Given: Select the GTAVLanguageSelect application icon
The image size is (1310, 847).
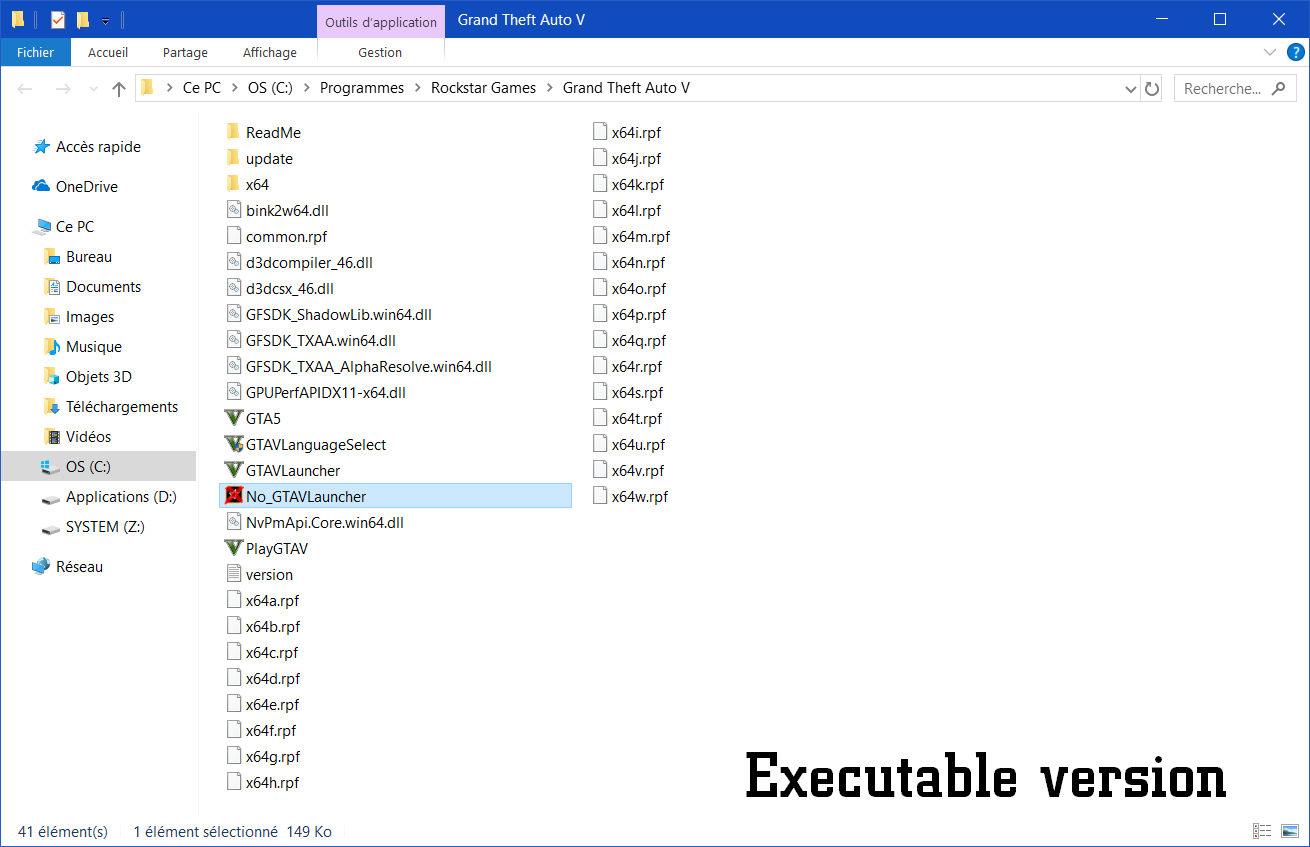Looking at the screenshot, I should (x=234, y=444).
